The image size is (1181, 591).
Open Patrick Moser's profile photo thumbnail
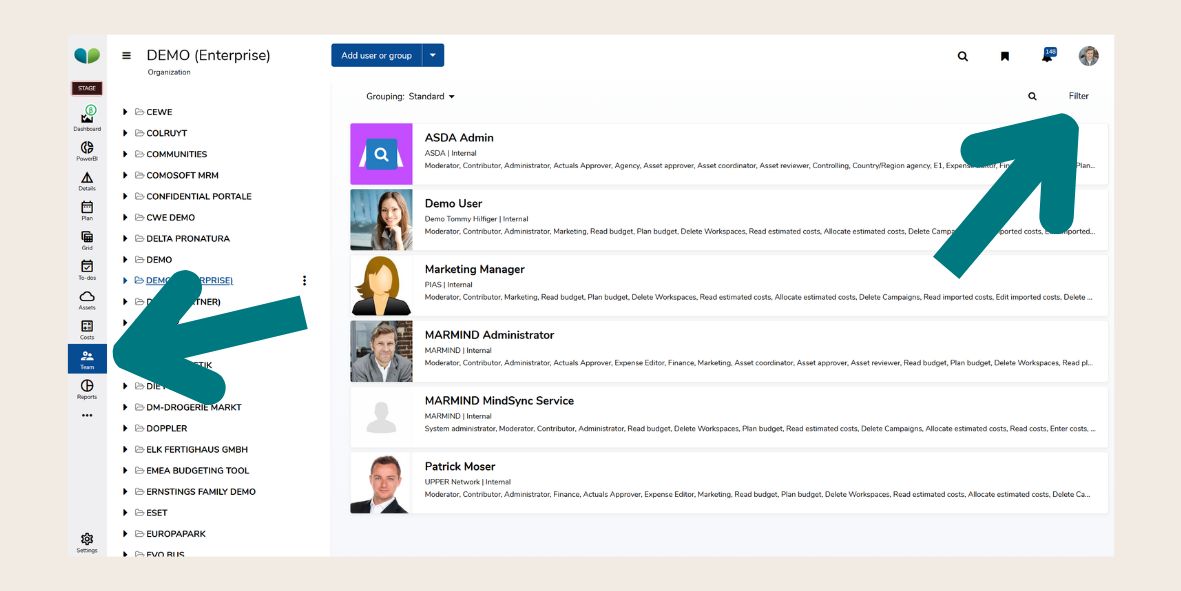[381, 483]
